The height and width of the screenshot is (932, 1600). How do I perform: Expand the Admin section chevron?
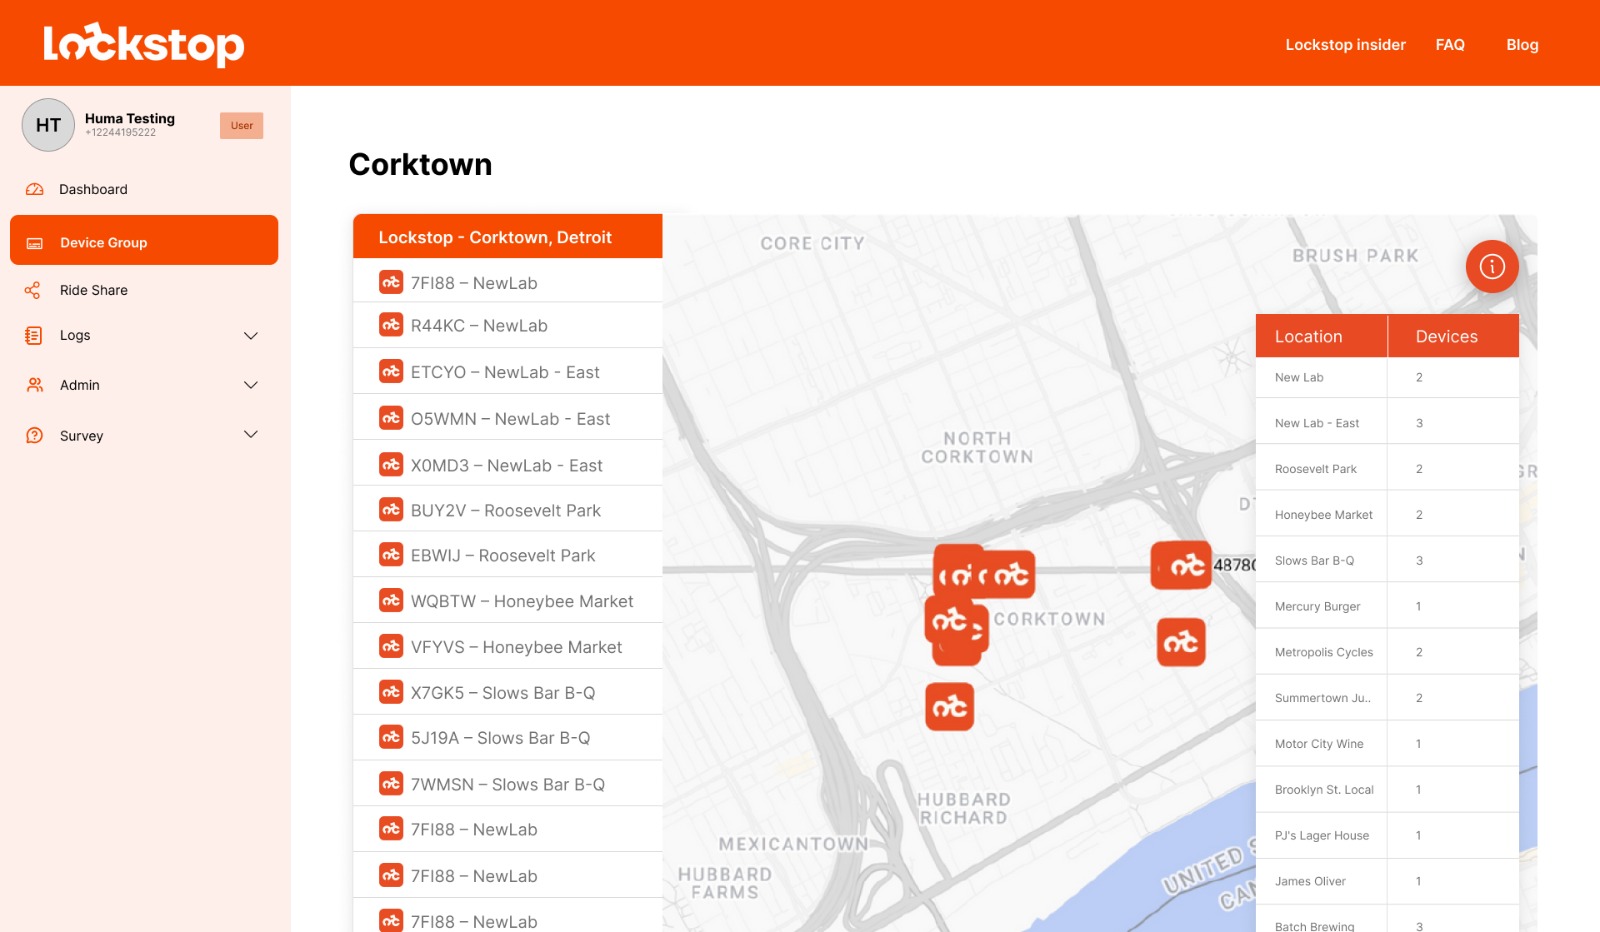click(x=251, y=385)
